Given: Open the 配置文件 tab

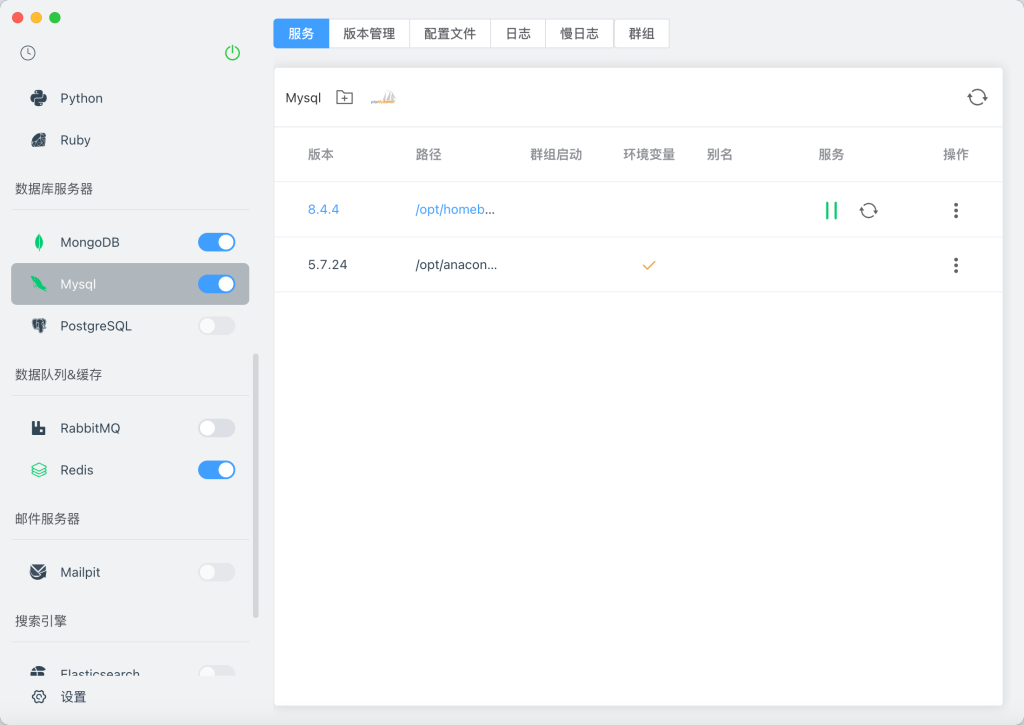Looking at the screenshot, I should (450, 33).
